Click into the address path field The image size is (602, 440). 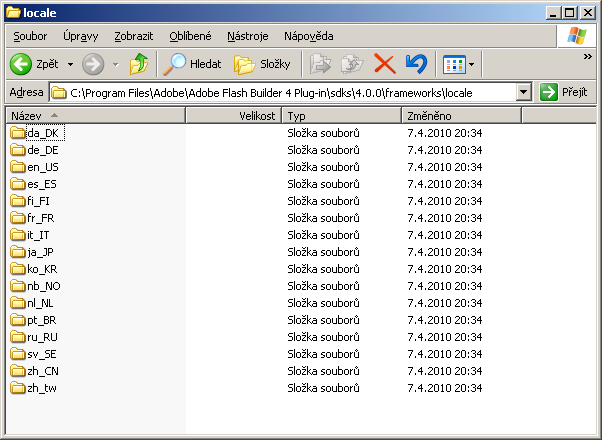pyautogui.click(x=291, y=93)
